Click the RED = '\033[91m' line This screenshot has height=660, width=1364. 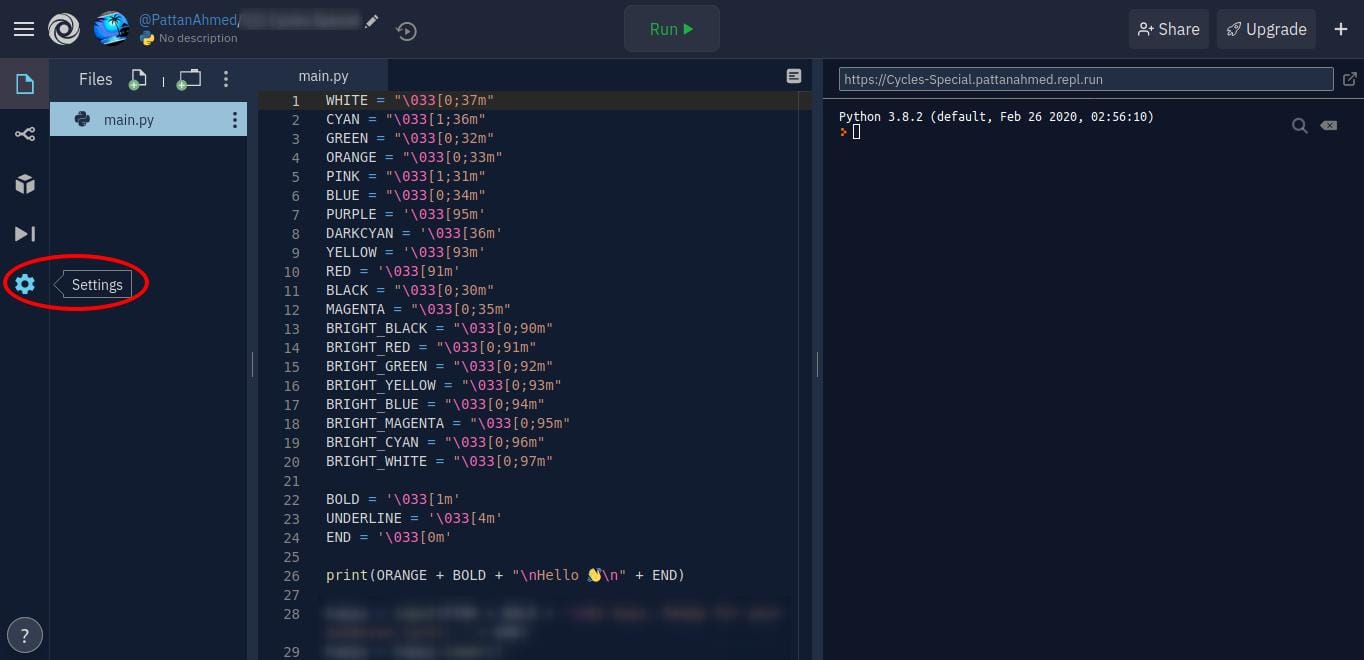(393, 272)
